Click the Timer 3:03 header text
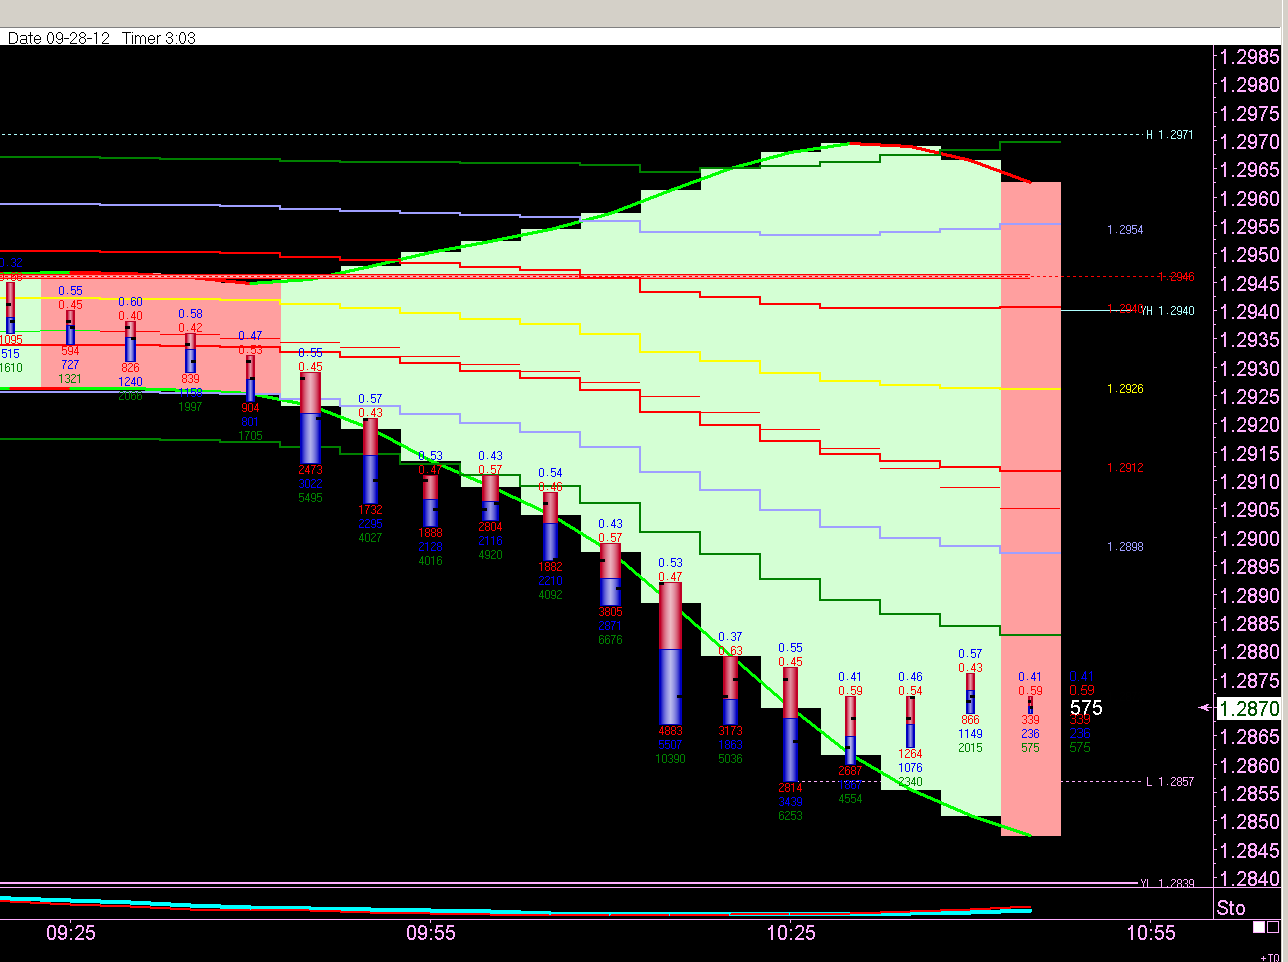Screen dimensions: 1288x962 pyautogui.click(x=159, y=38)
